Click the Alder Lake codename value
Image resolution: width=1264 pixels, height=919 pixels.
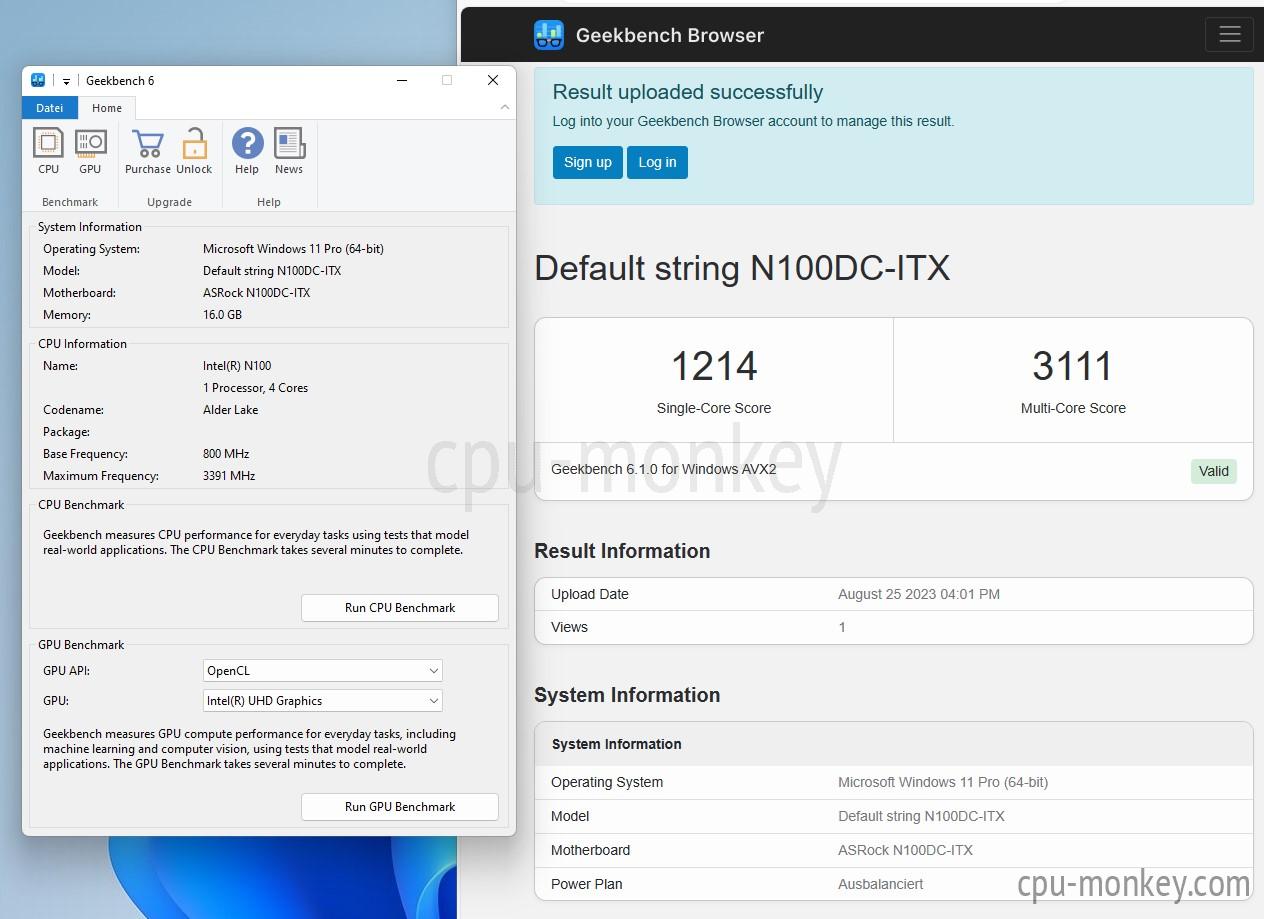point(230,410)
